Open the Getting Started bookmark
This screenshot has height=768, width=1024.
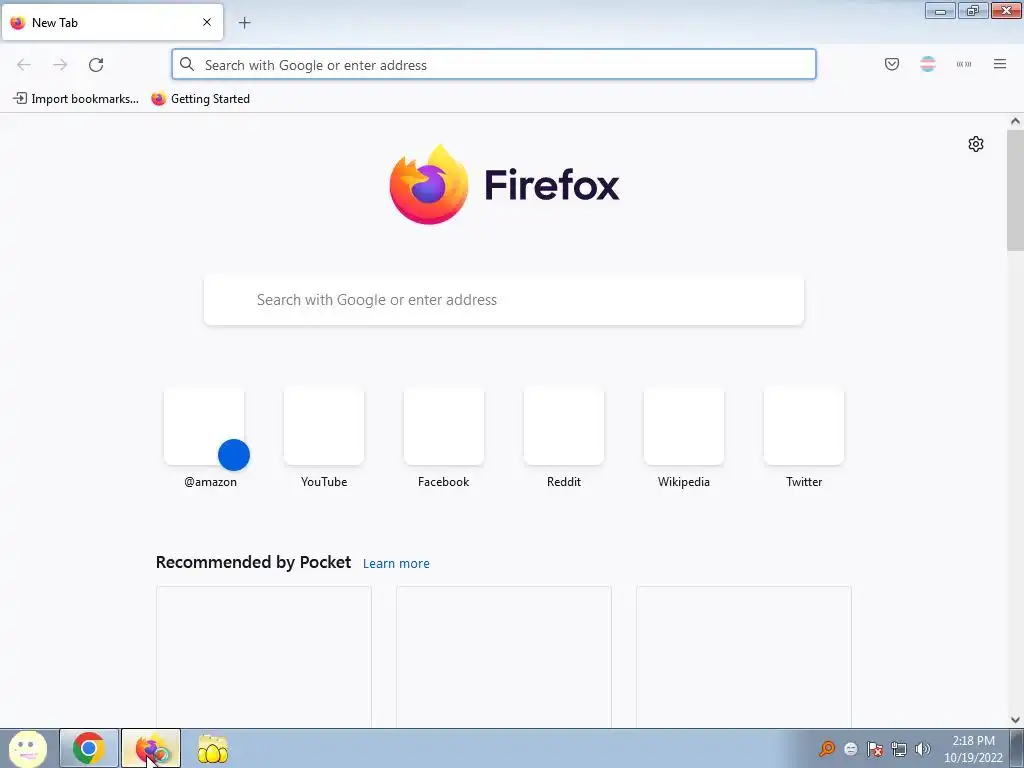coord(200,99)
